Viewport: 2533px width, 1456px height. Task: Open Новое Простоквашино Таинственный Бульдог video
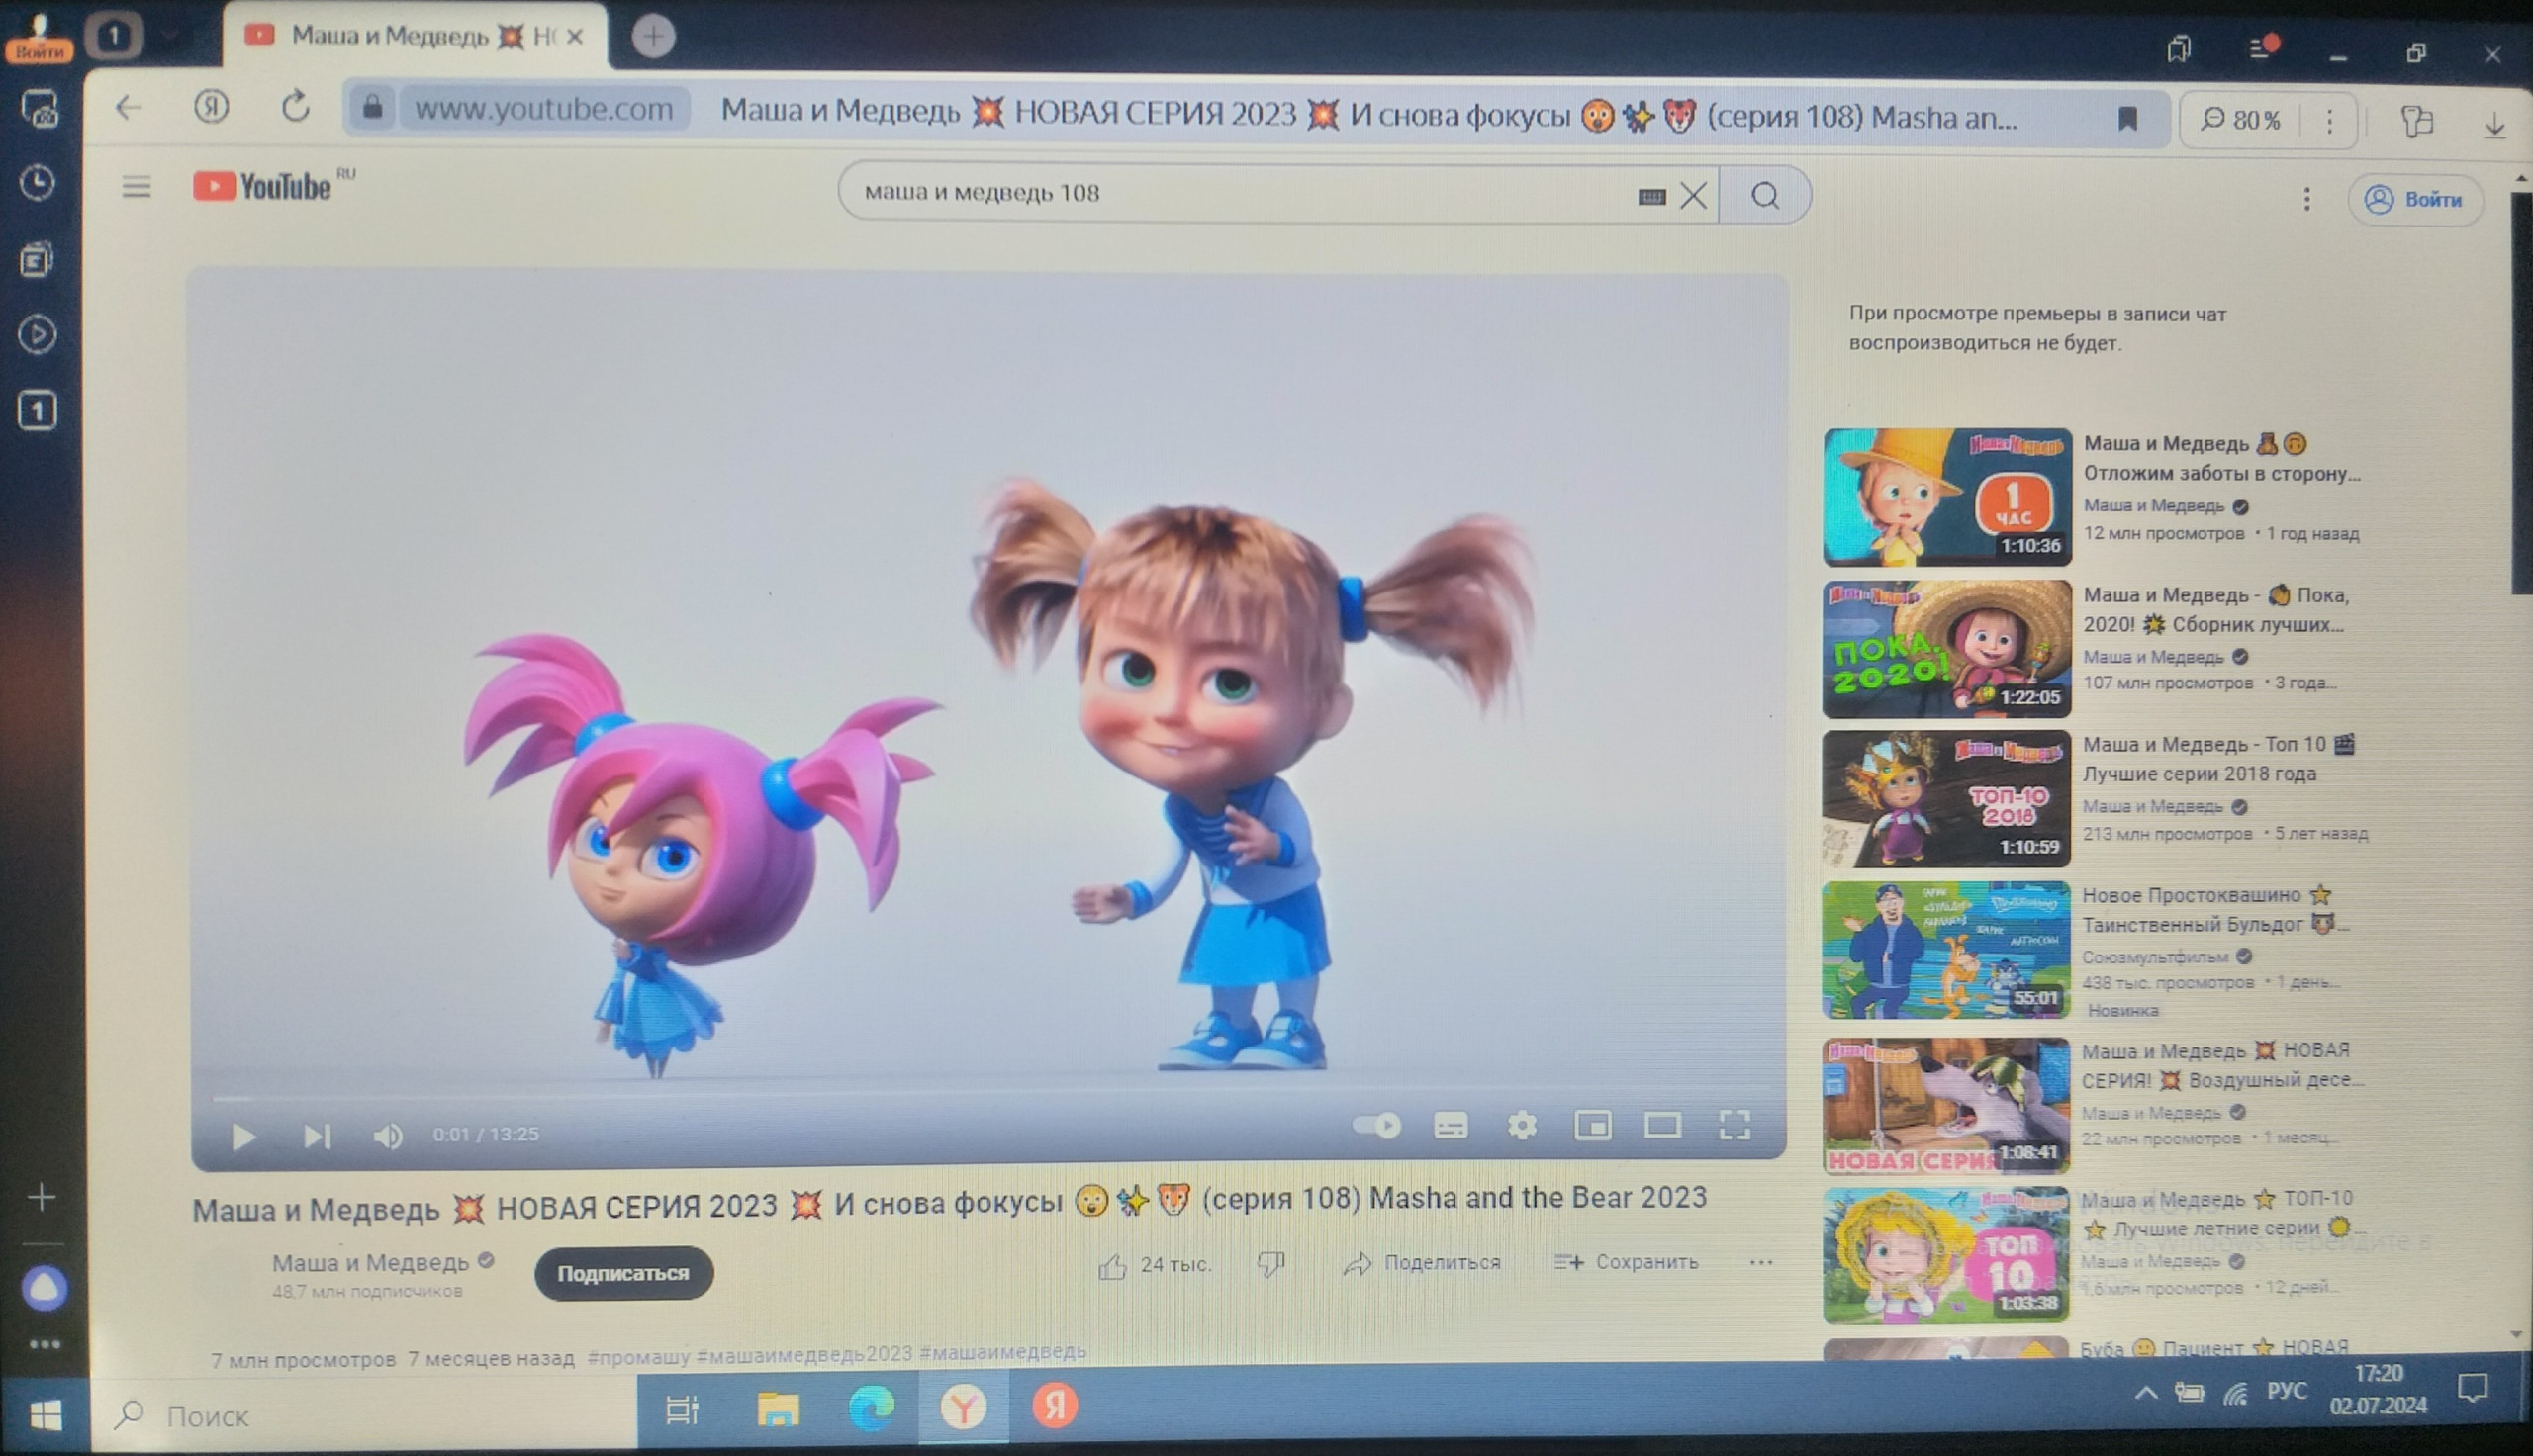pos(1946,950)
